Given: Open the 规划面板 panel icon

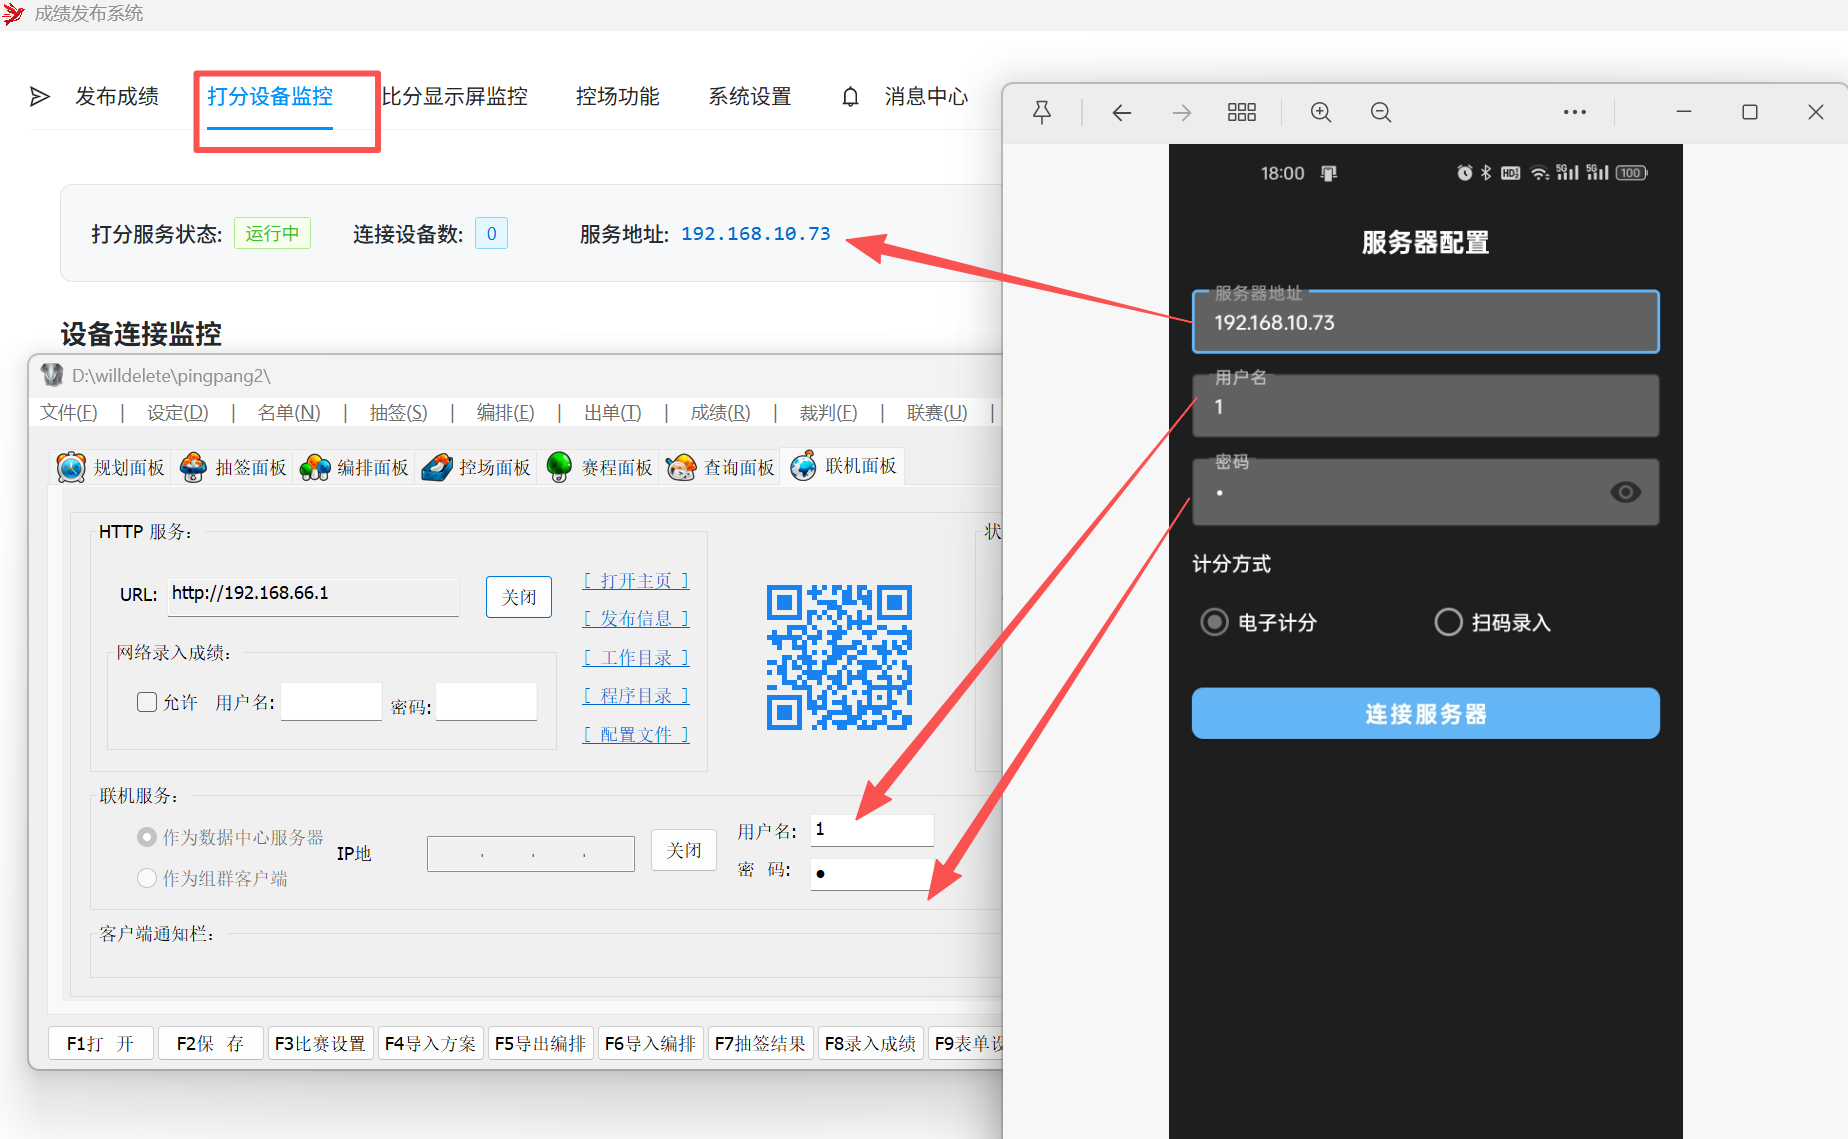Looking at the screenshot, I should point(72,467).
